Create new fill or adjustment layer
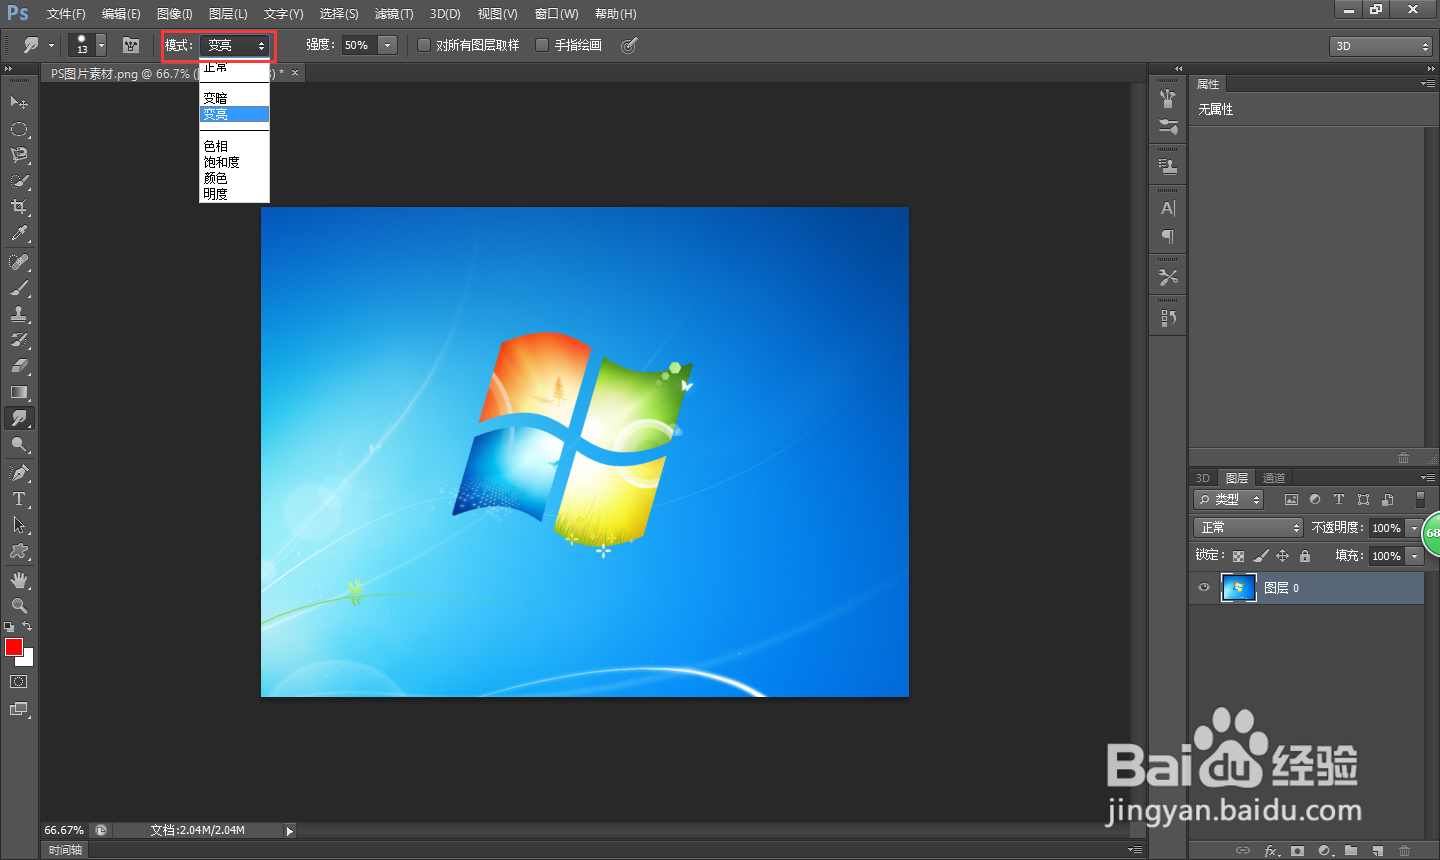The width and height of the screenshot is (1440, 860). coord(1325,851)
